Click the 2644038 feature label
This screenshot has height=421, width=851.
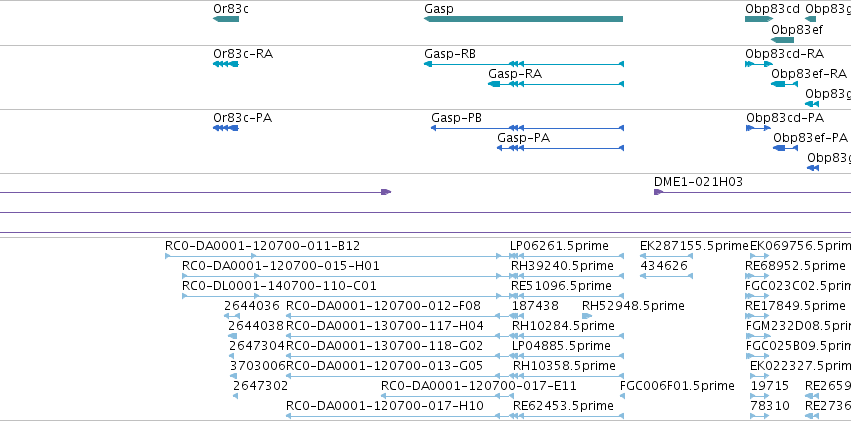pyautogui.click(x=256, y=326)
